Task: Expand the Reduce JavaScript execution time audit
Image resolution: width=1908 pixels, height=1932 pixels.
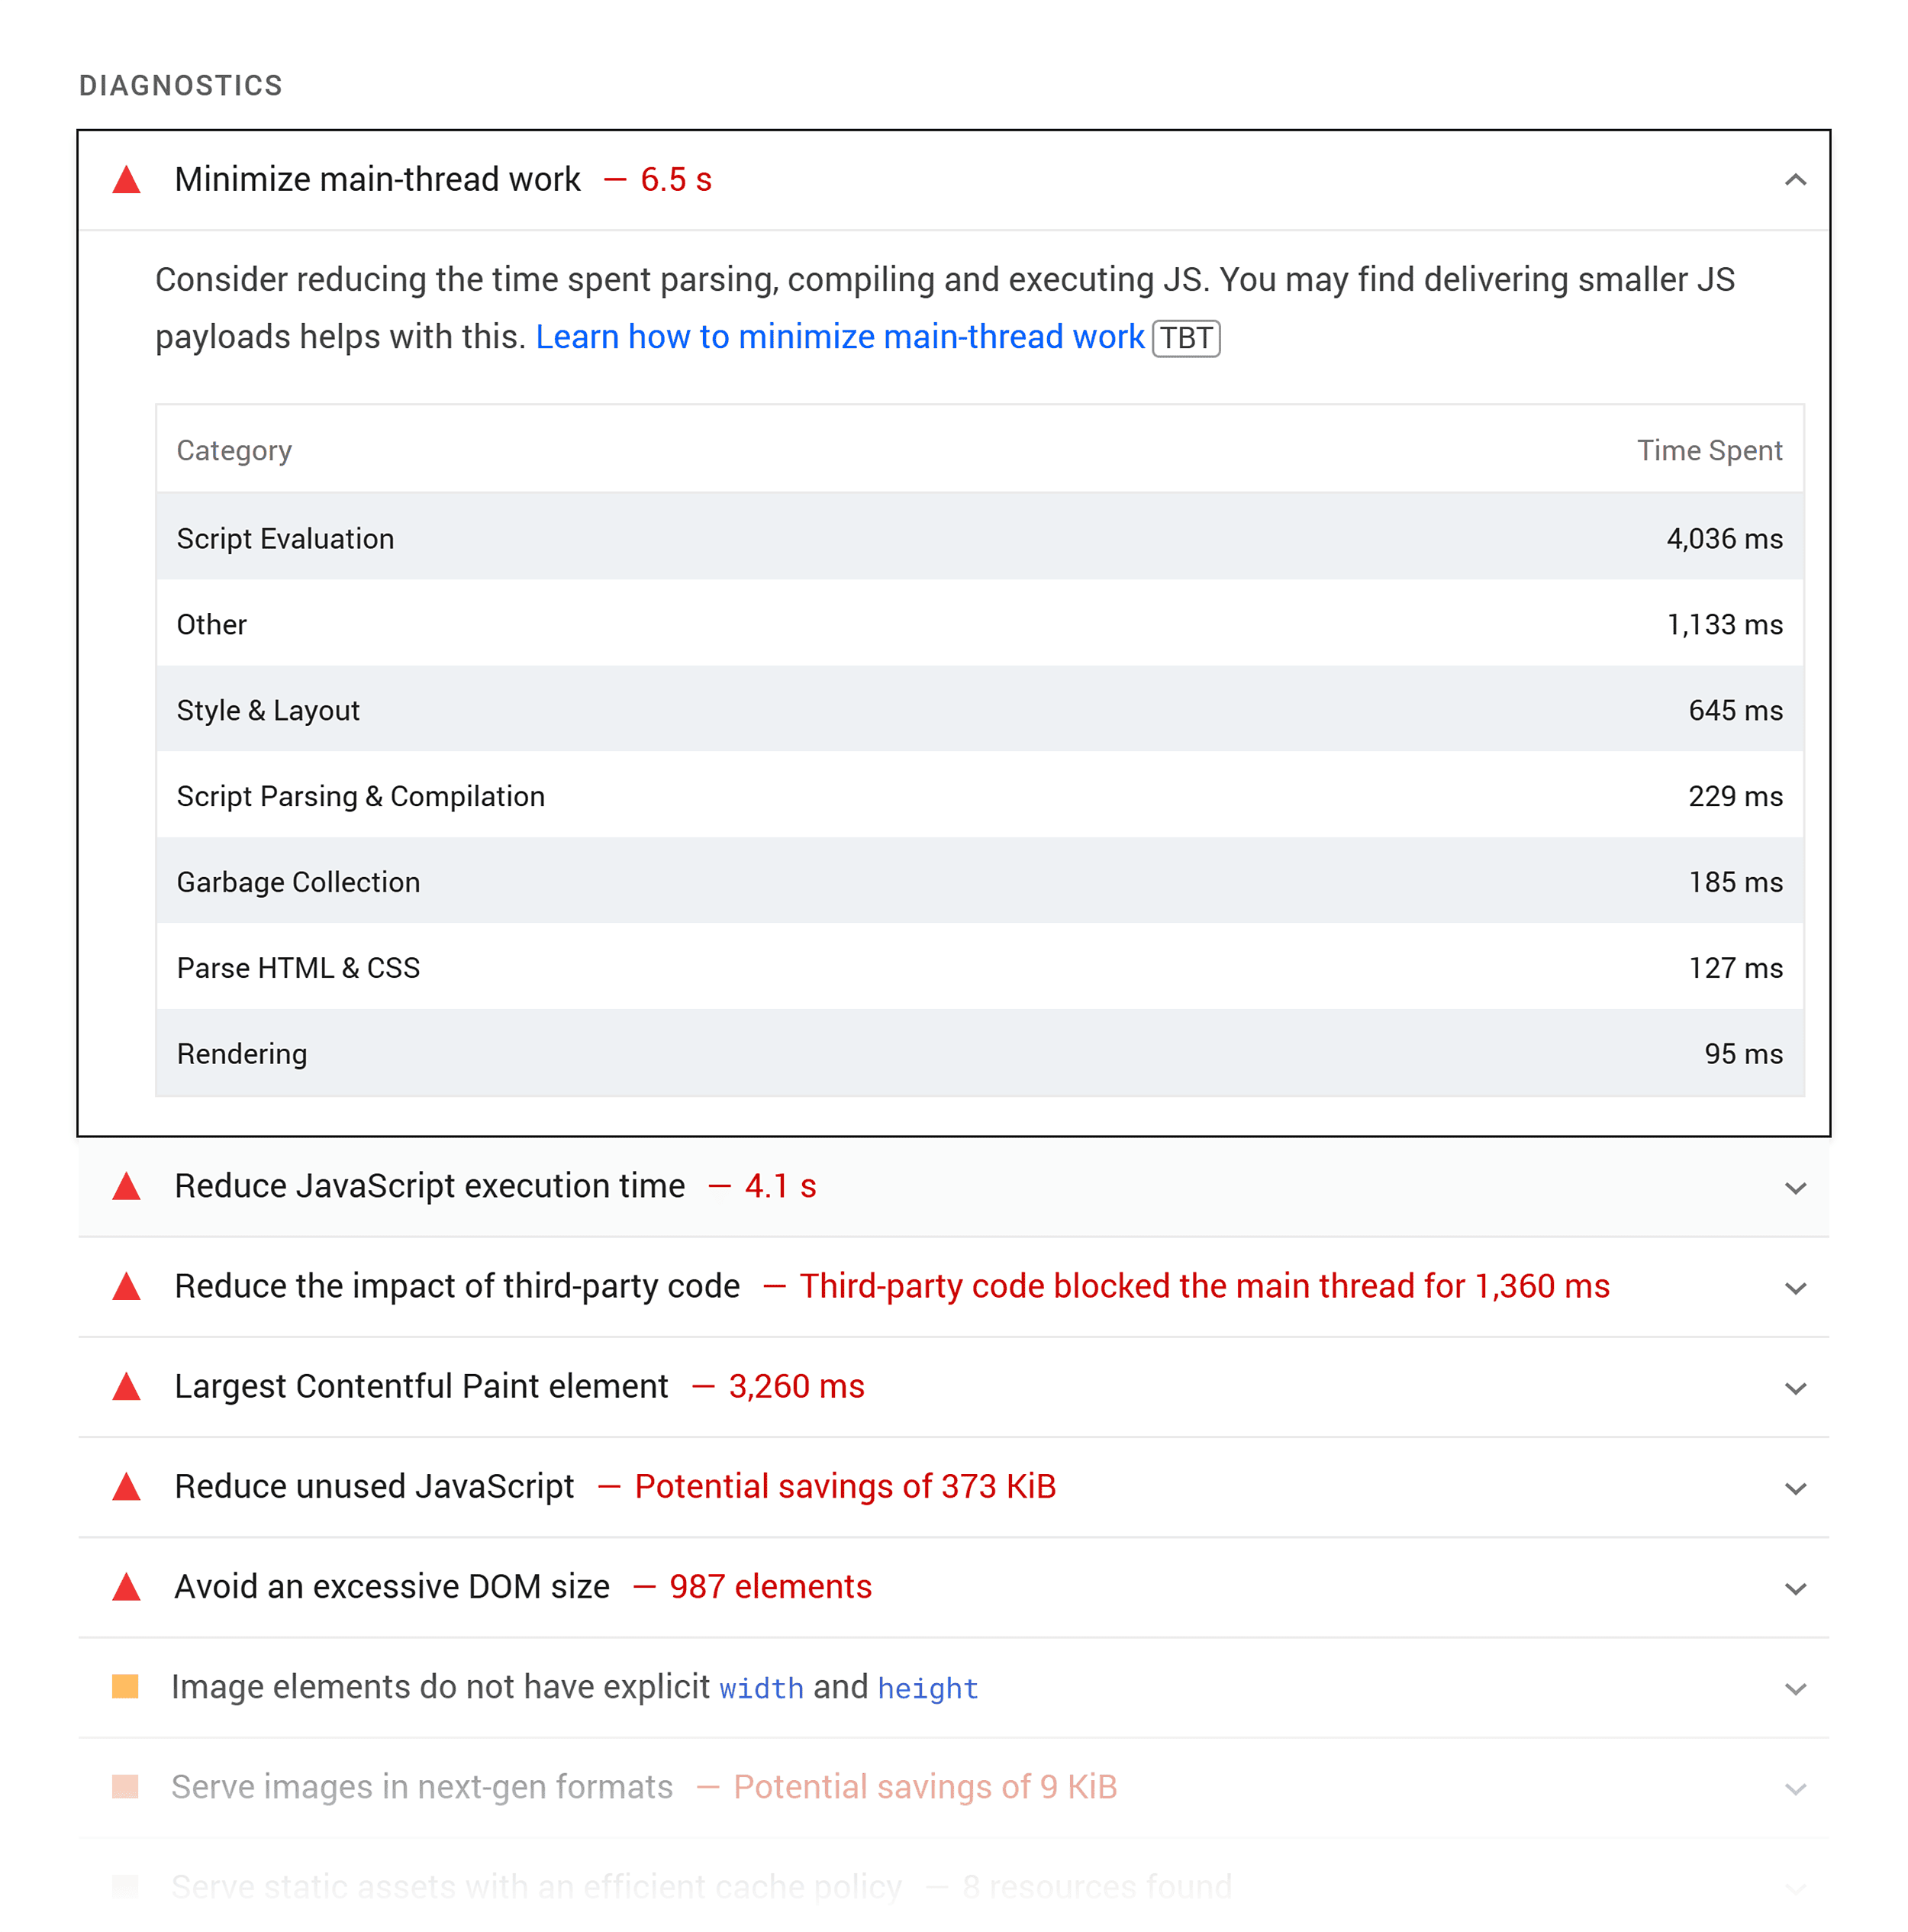Action: tap(1795, 1189)
